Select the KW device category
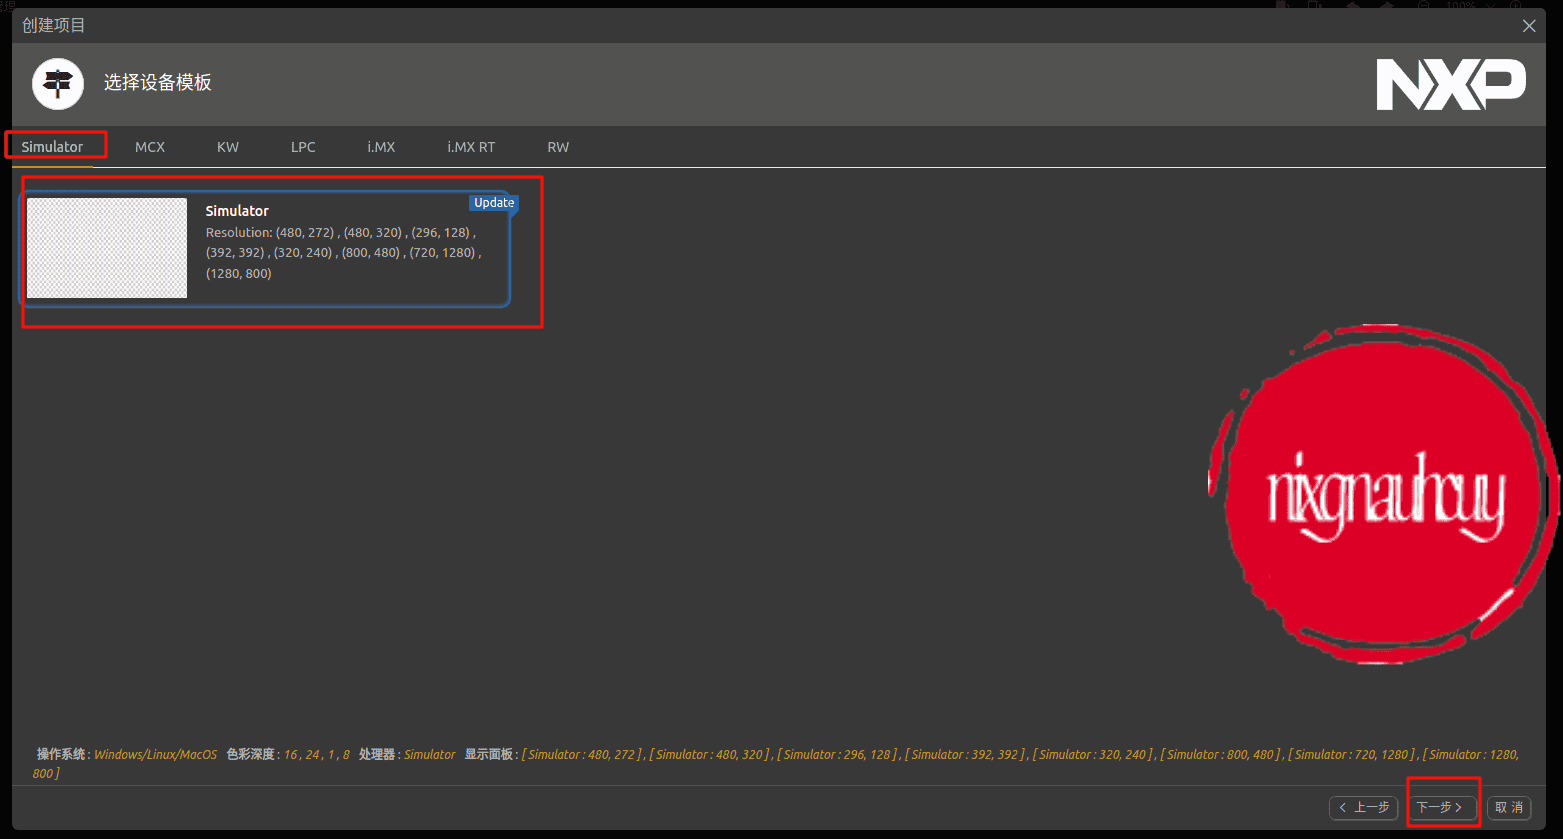The width and height of the screenshot is (1563, 839). pyautogui.click(x=227, y=146)
